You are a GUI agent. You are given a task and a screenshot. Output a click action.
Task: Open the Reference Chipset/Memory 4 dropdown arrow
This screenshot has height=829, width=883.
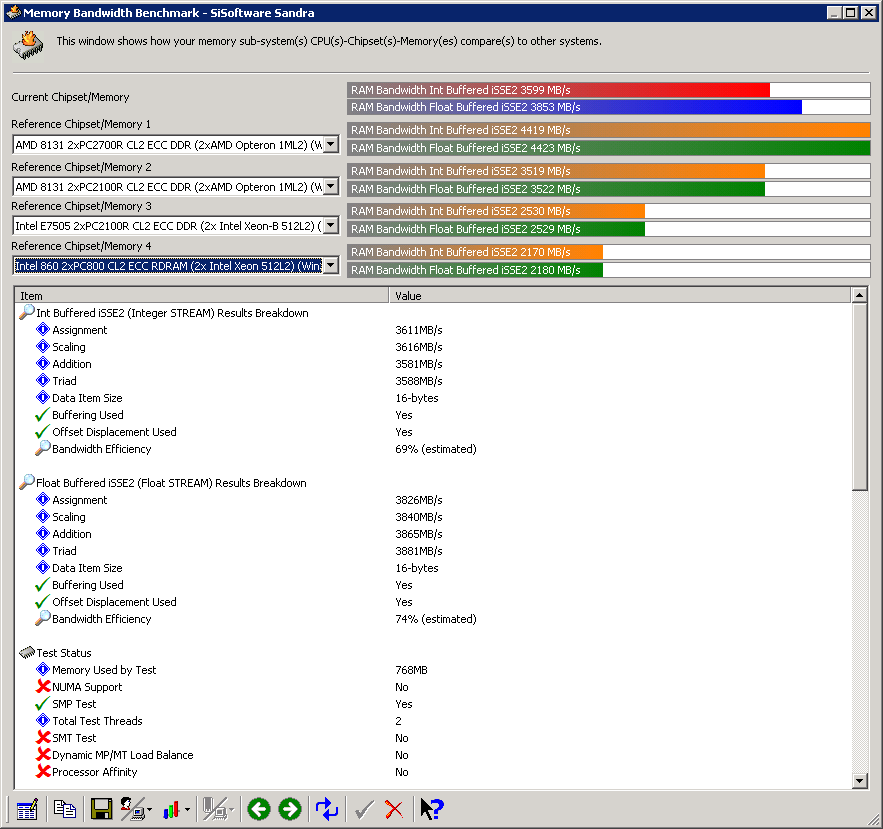[x=331, y=265]
